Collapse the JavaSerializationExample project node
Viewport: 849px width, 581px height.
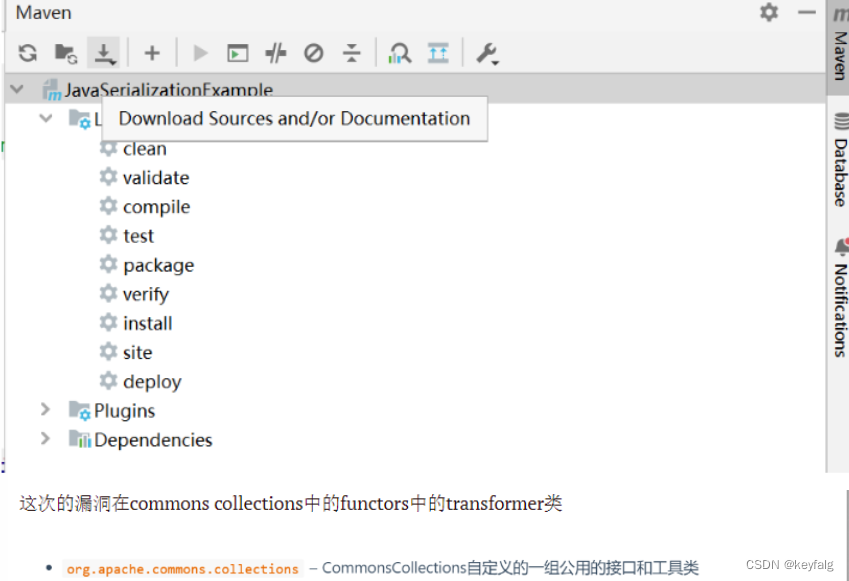tap(17, 88)
